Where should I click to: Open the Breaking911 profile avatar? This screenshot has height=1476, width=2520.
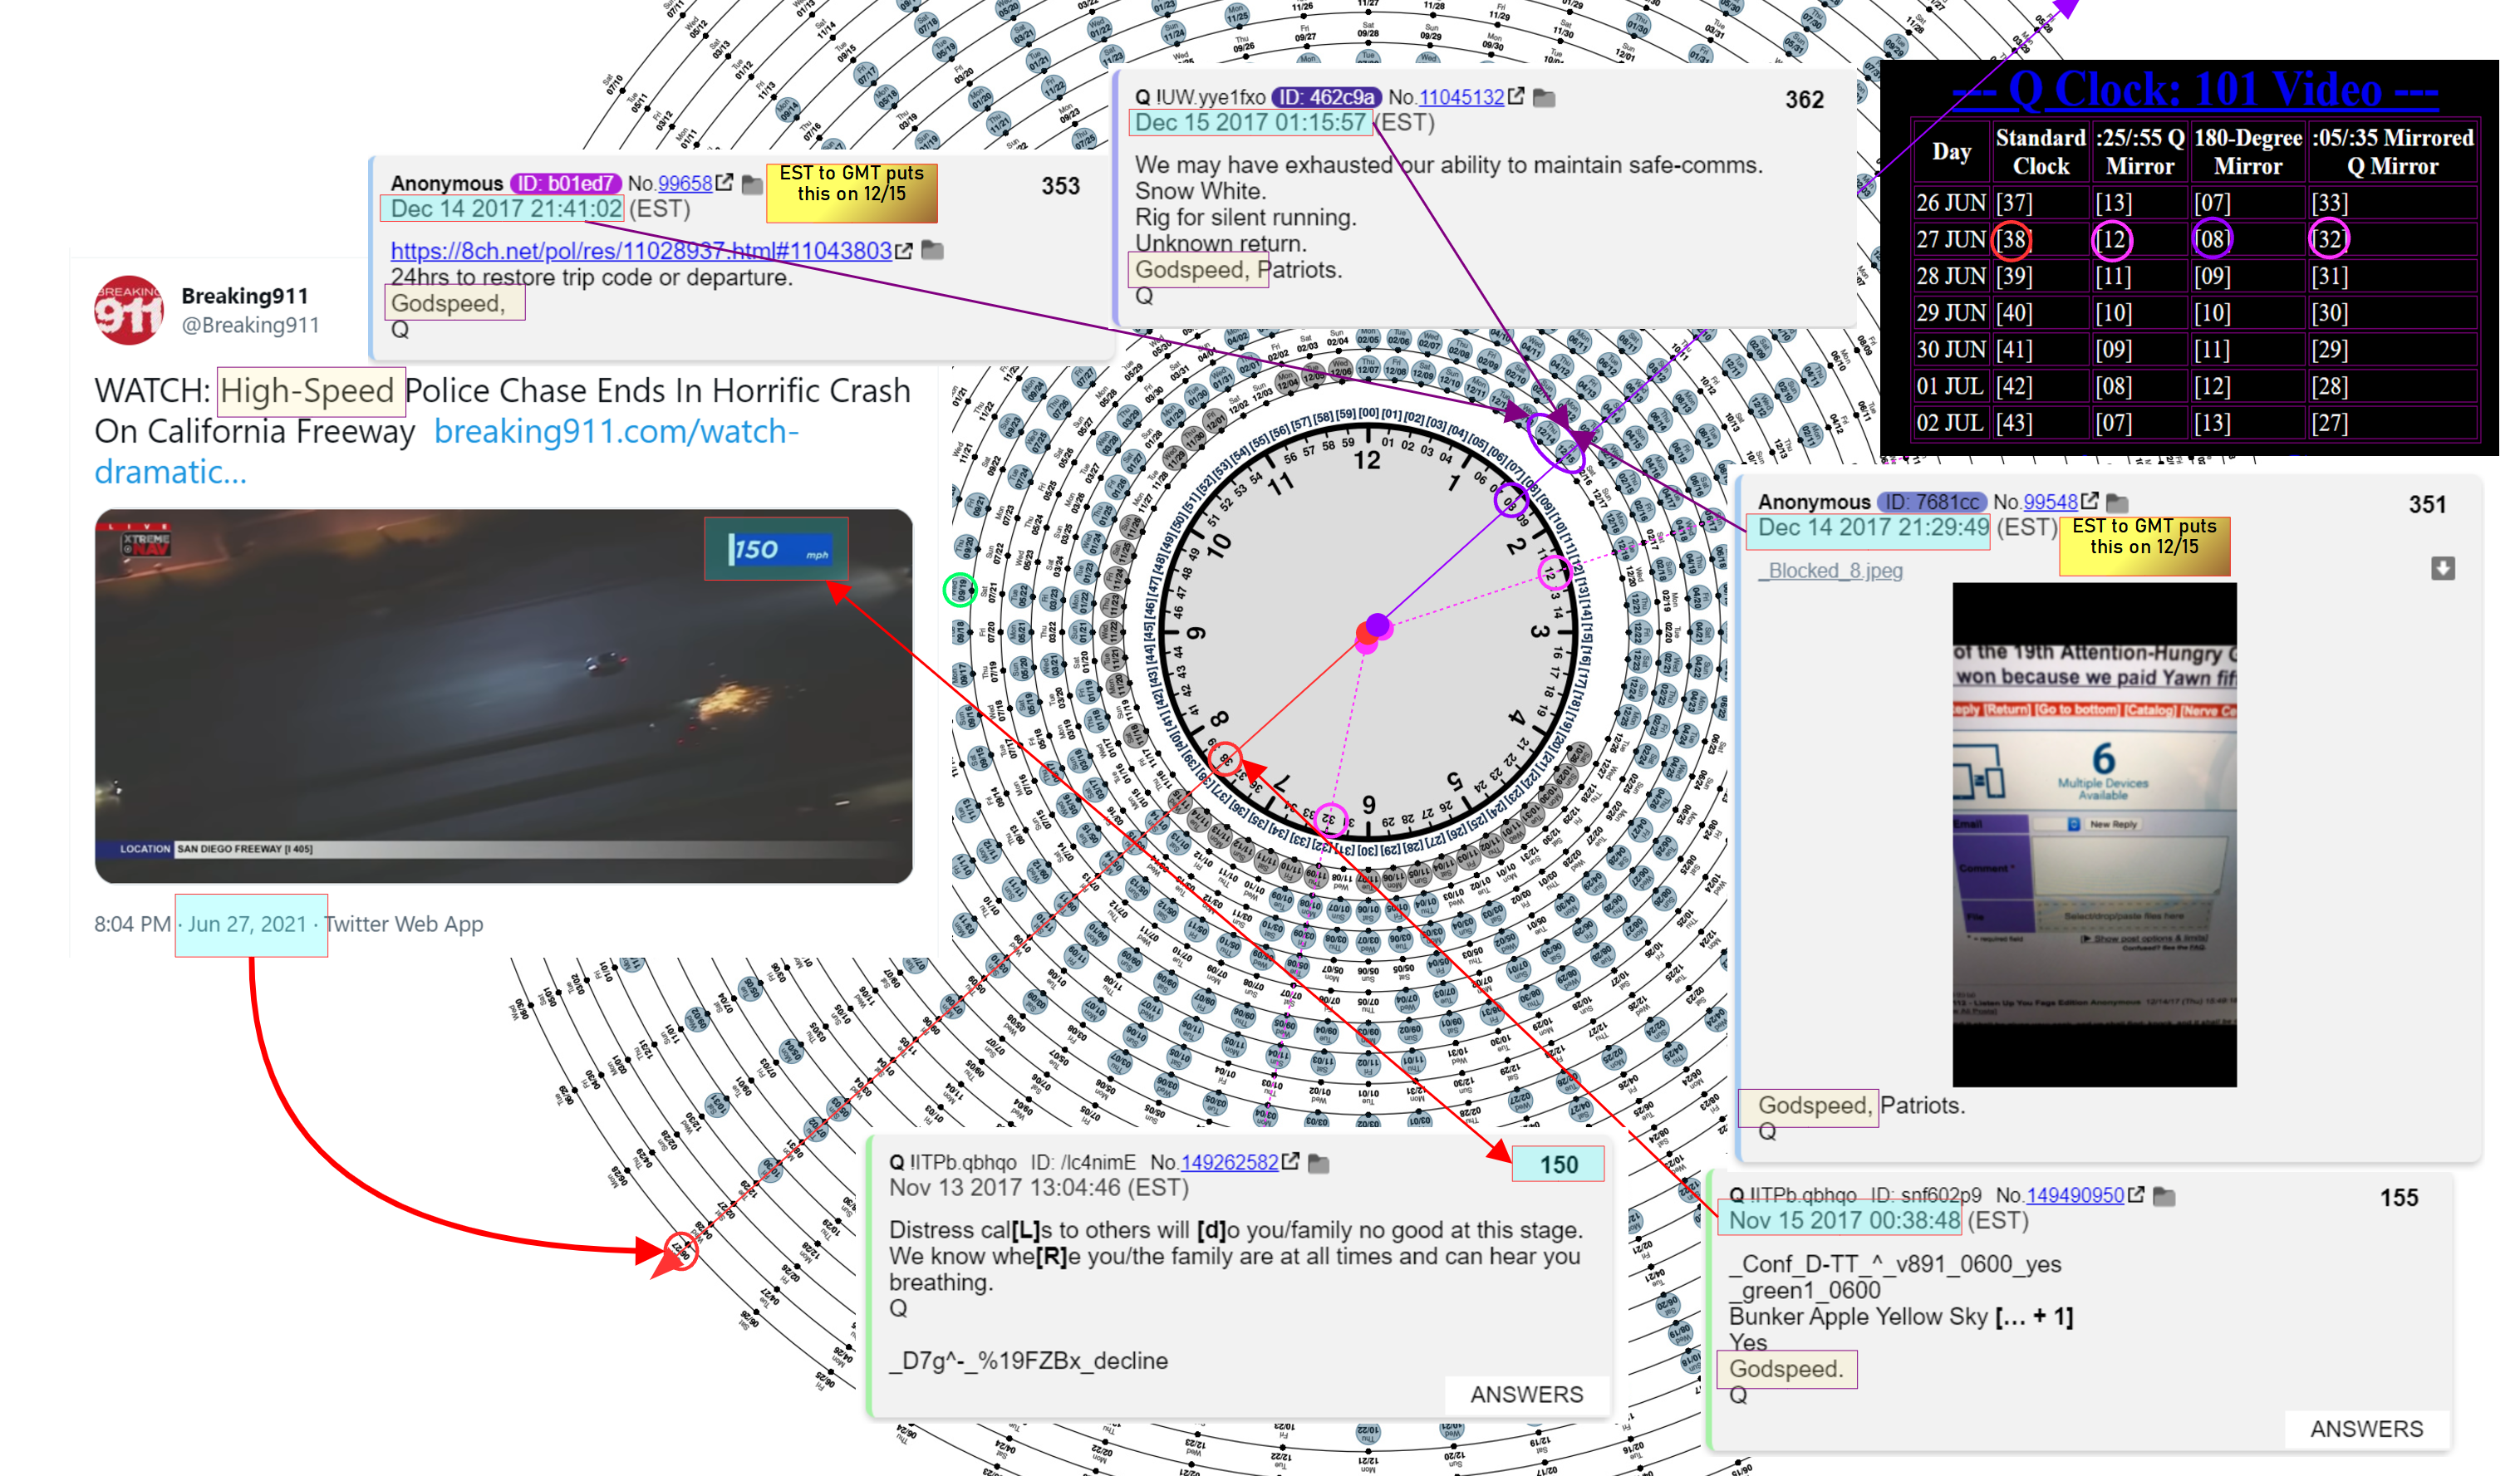point(129,310)
